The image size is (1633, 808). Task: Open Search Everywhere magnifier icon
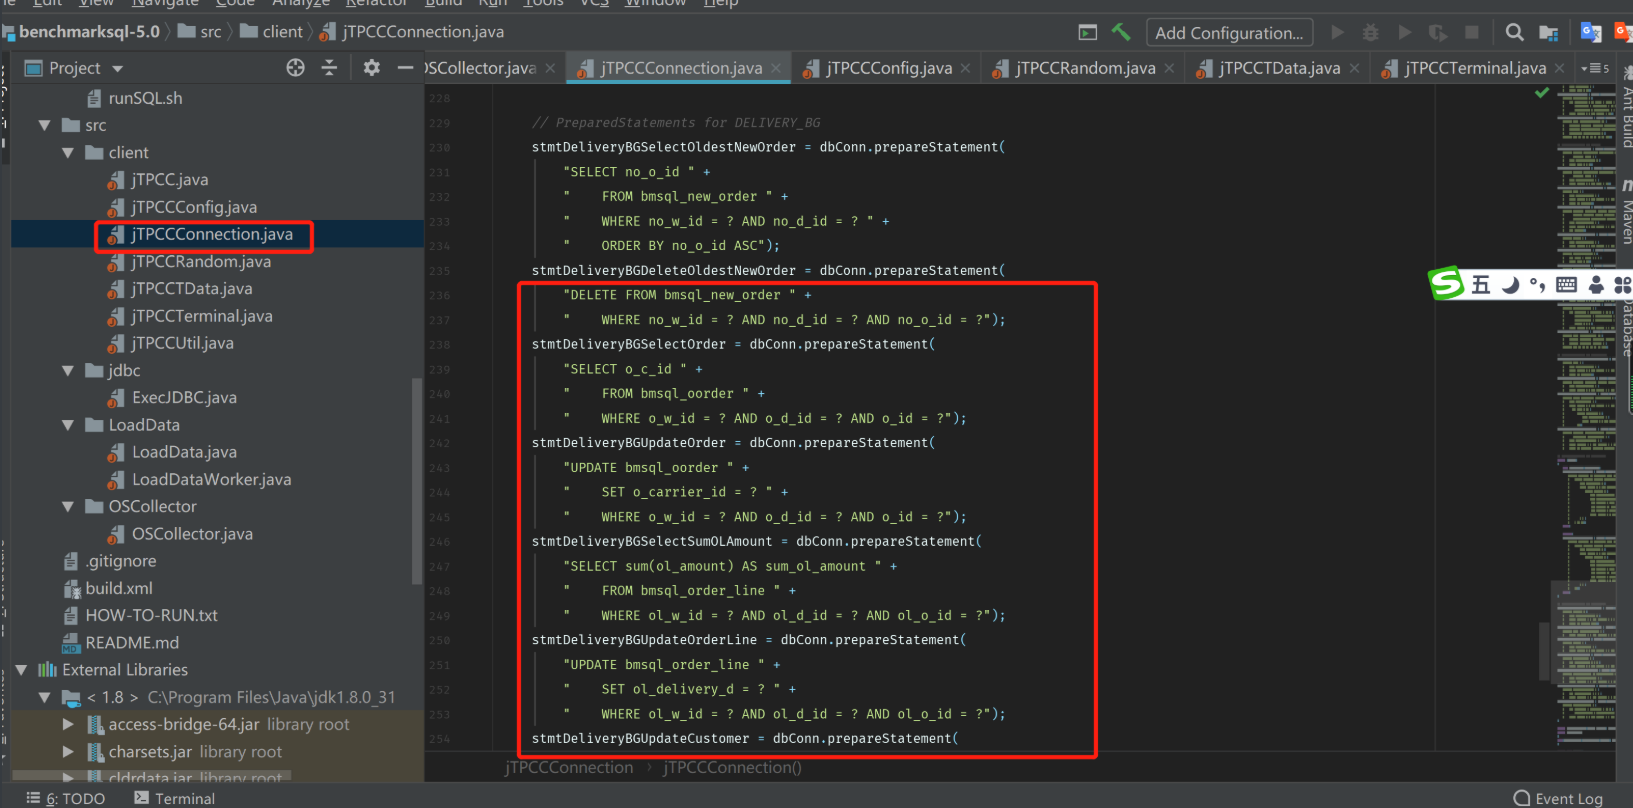point(1515,32)
